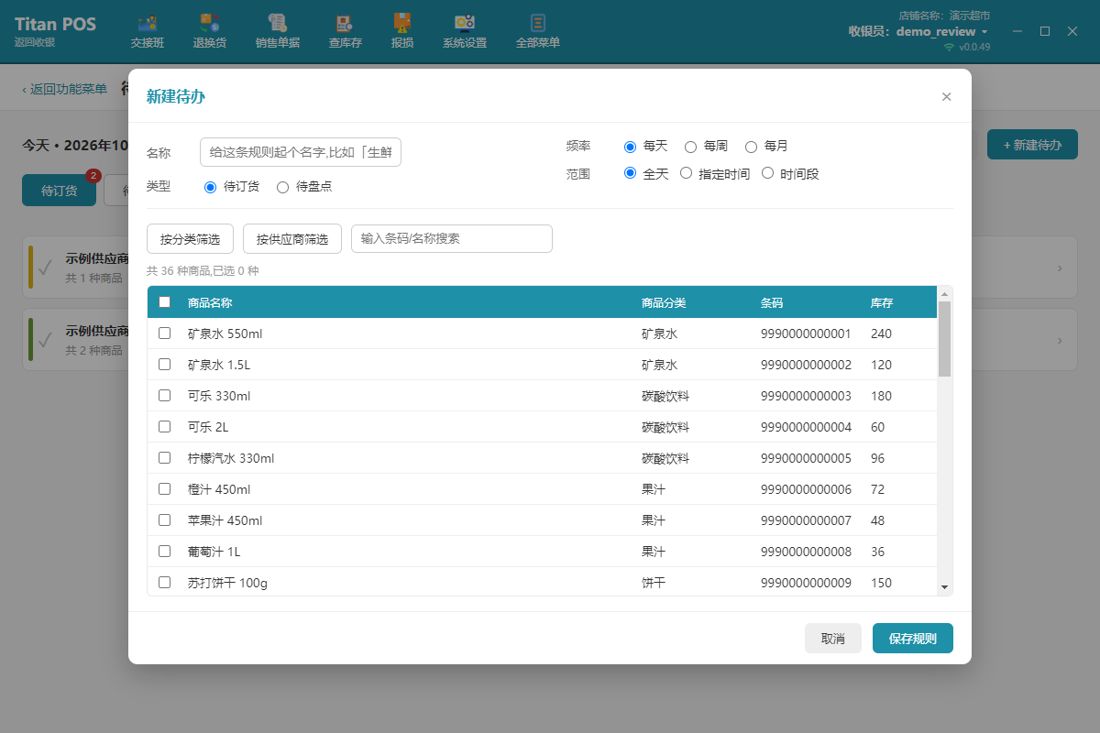Close the 新建待办 dialog with X

pyautogui.click(x=946, y=97)
